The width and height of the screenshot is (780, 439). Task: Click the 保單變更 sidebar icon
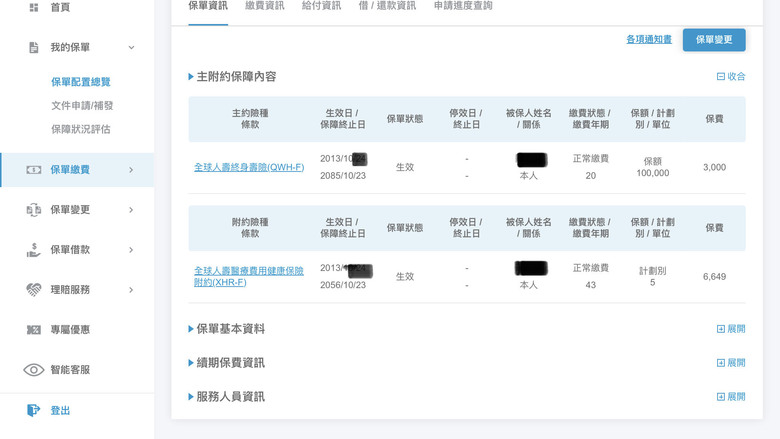(x=34, y=210)
